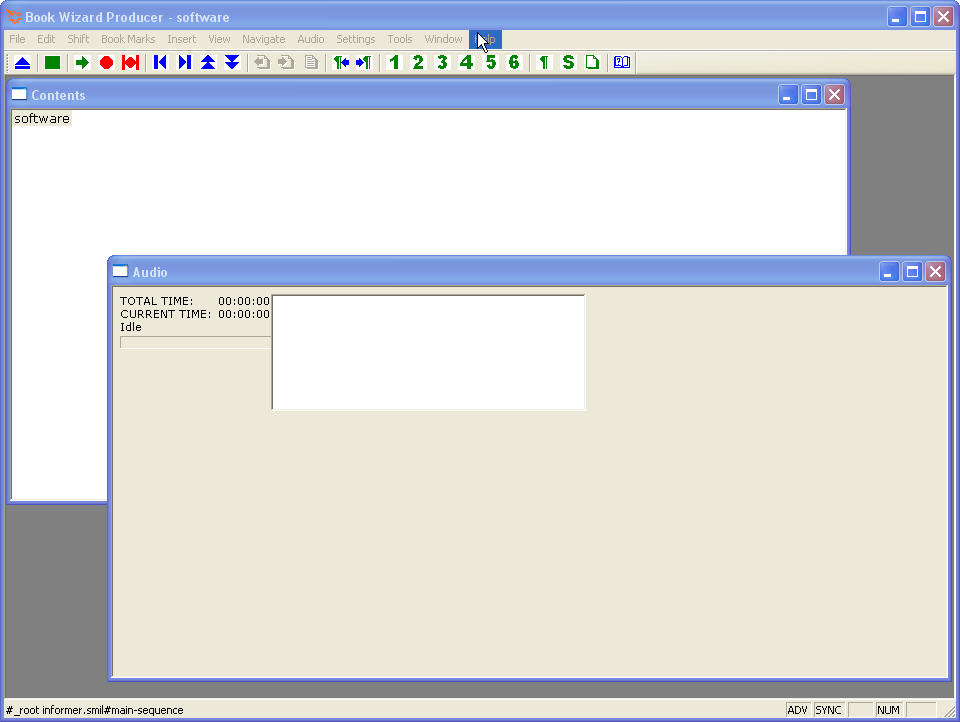Click the first grayed-out document import icon
Screen dimensions: 960x722
(262, 62)
